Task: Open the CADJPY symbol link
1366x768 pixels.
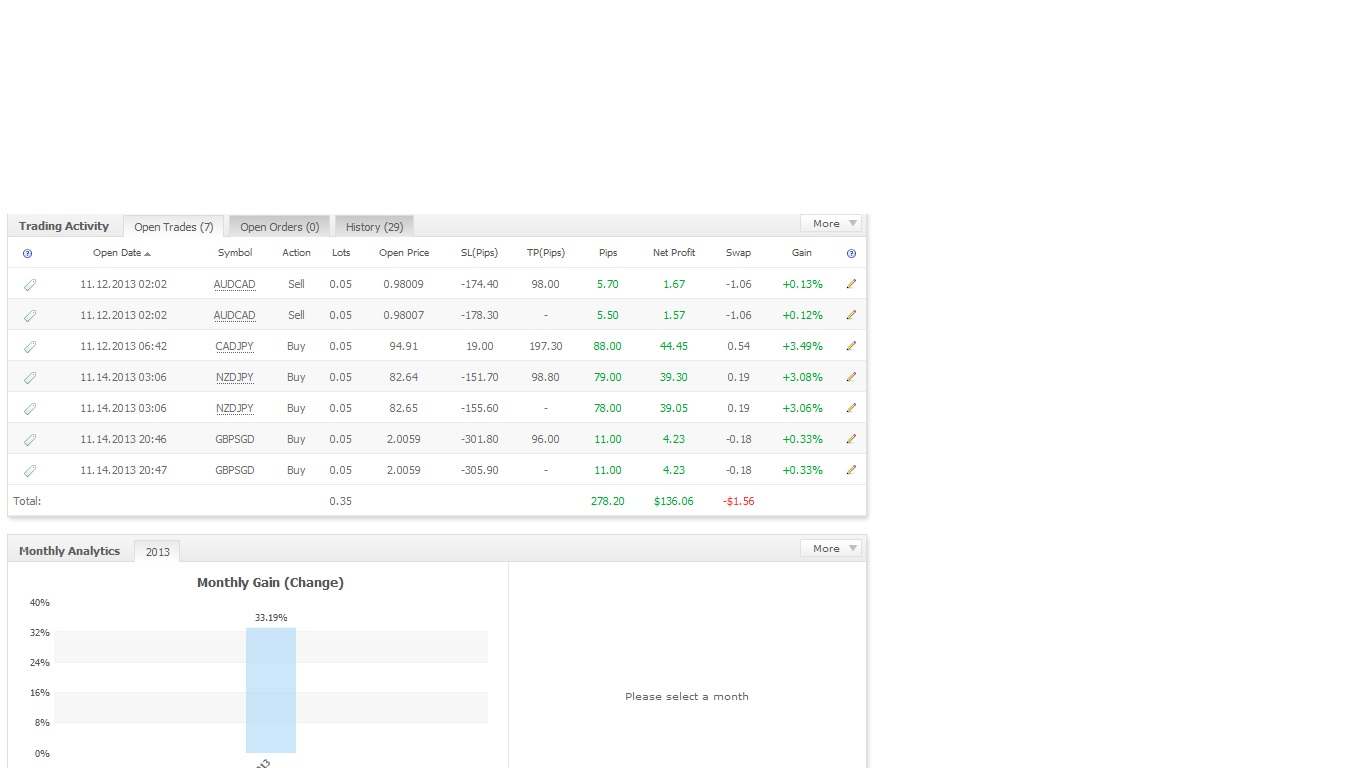Action: 235,346
